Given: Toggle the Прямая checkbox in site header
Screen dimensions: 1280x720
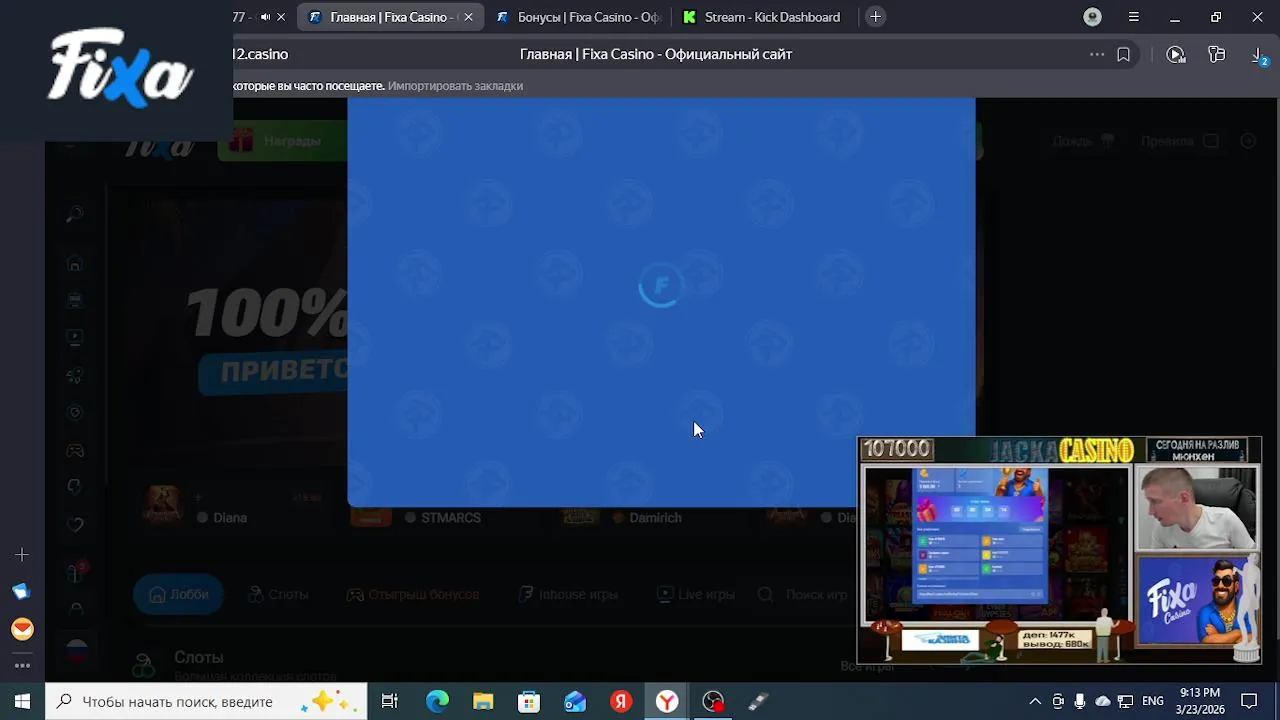Looking at the screenshot, I should click(1211, 141).
